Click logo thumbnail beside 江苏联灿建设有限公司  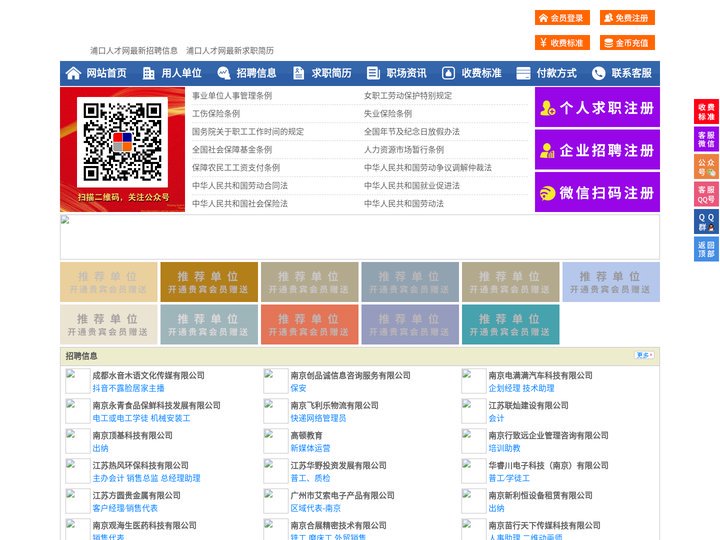473,411
